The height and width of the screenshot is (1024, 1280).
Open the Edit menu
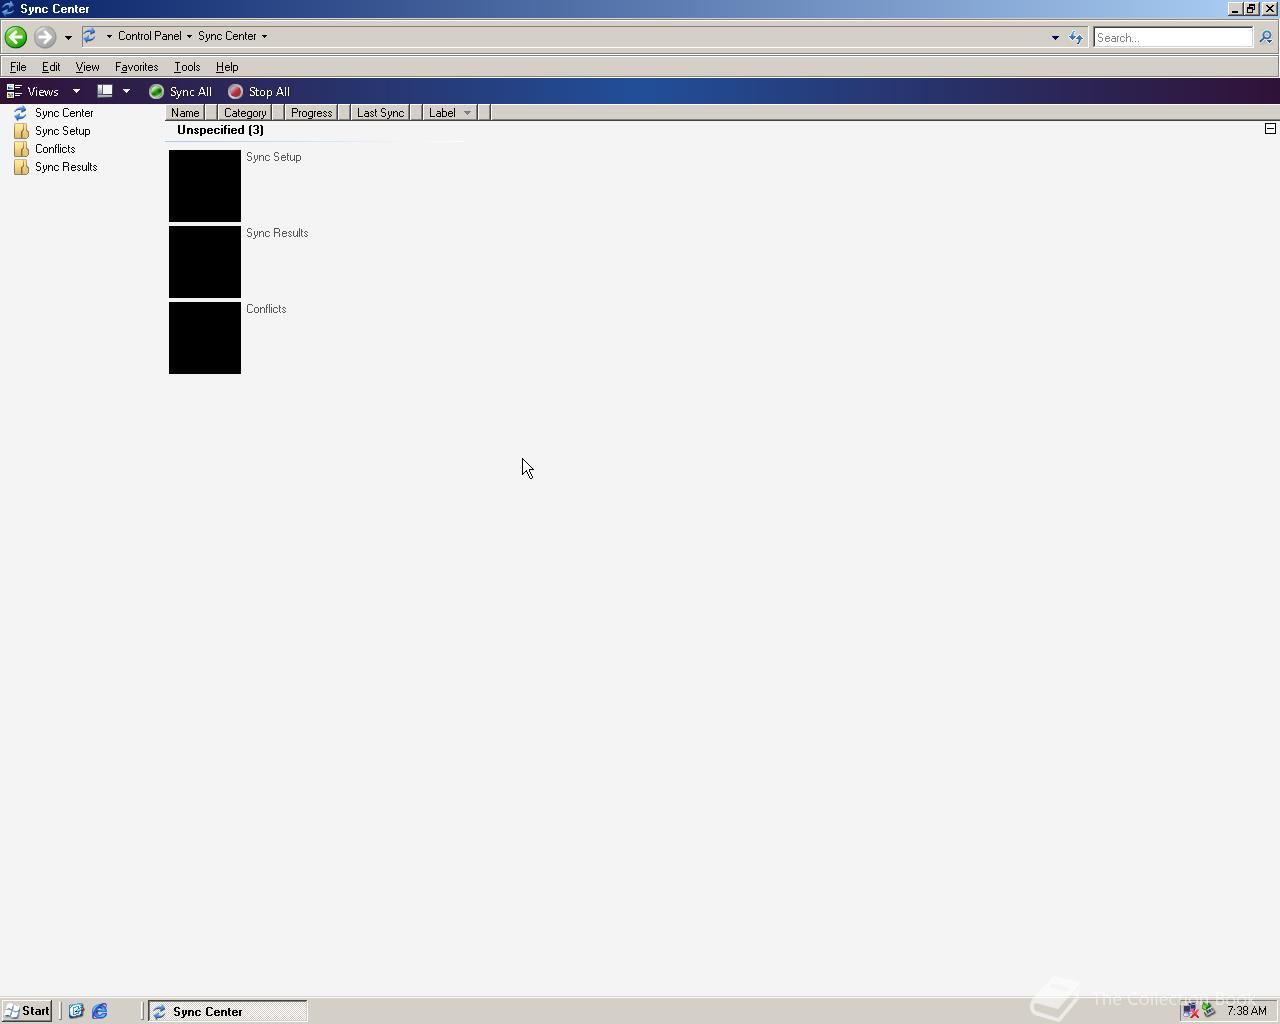[51, 67]
